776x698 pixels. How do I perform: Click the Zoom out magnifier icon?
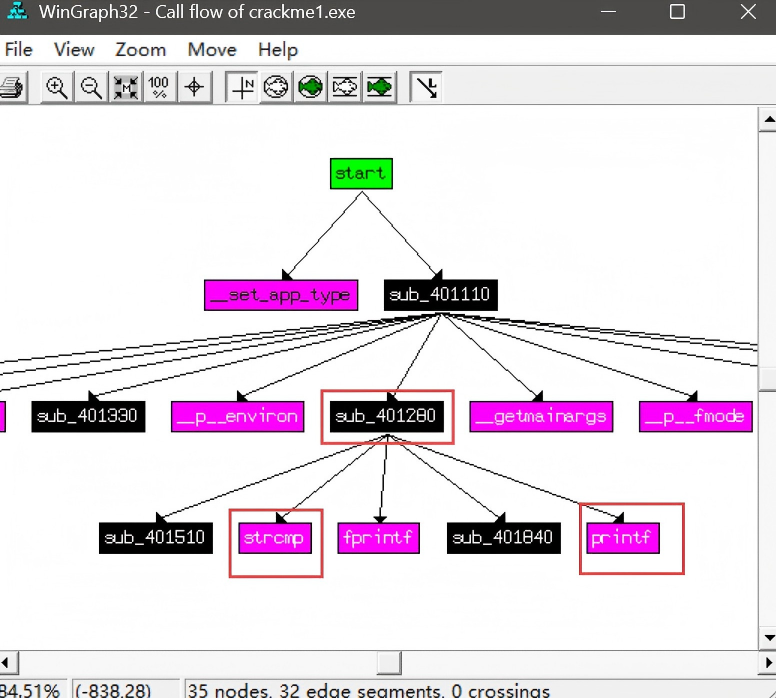(x=91, y=88)
